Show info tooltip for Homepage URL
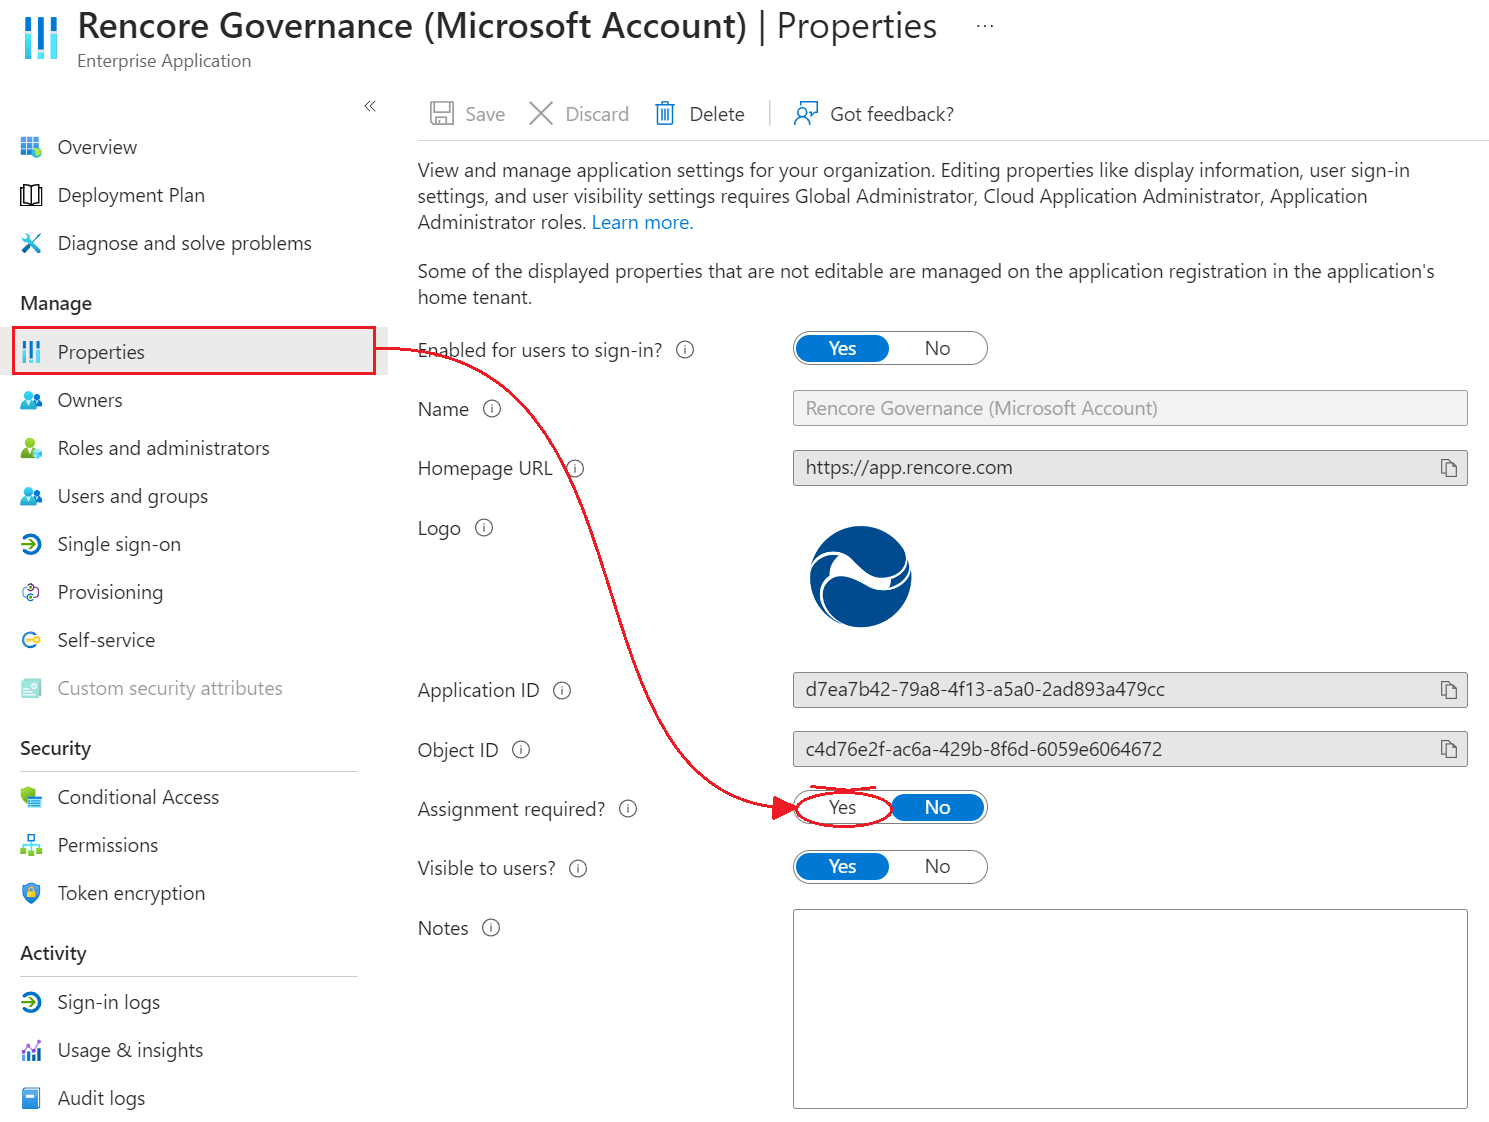This screenshot has width=1489, height=1122. coord(575,468)
